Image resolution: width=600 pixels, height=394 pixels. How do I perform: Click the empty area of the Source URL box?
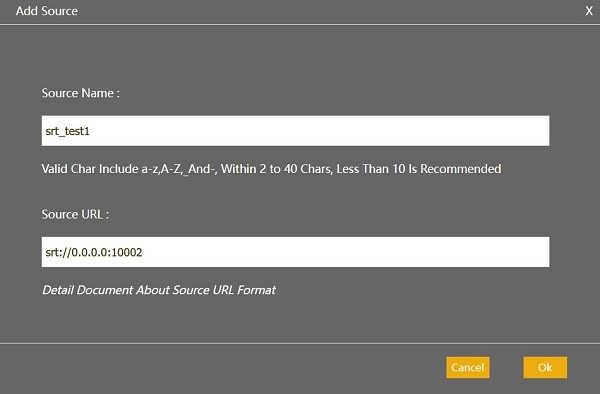pos(344,252)
